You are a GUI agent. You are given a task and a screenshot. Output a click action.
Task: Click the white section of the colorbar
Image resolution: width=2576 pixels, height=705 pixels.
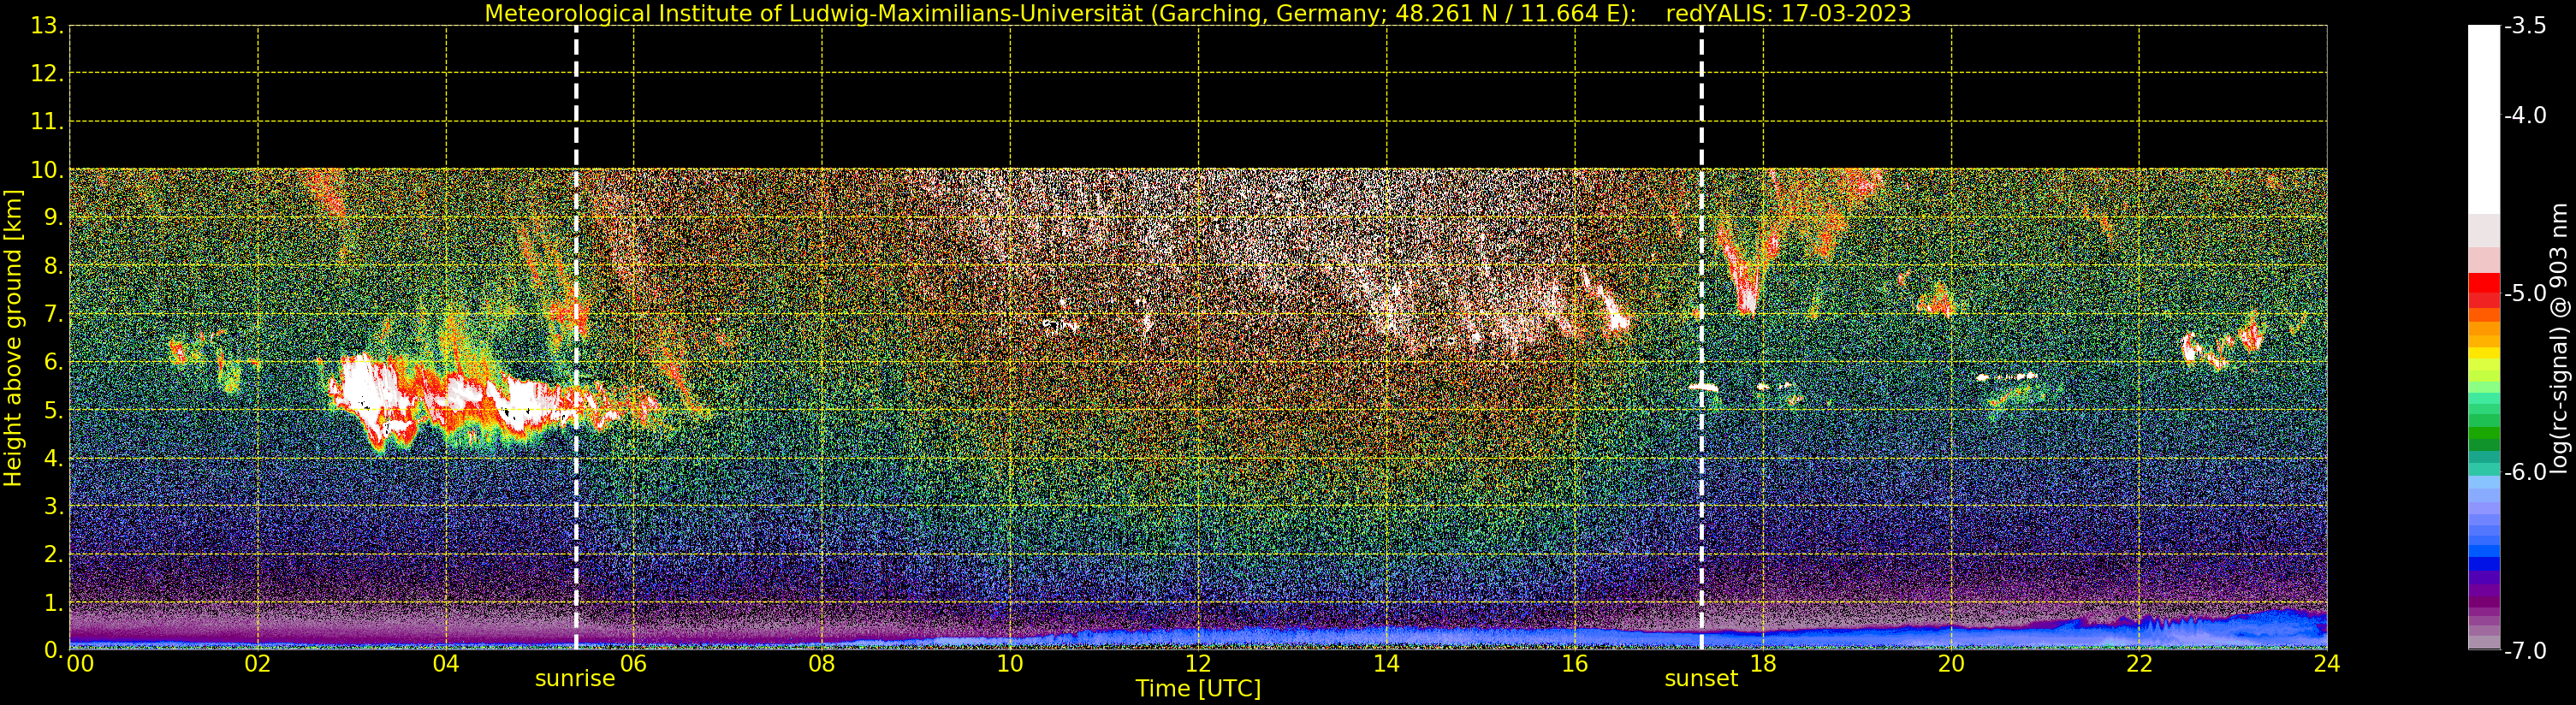coord(2484,120)
